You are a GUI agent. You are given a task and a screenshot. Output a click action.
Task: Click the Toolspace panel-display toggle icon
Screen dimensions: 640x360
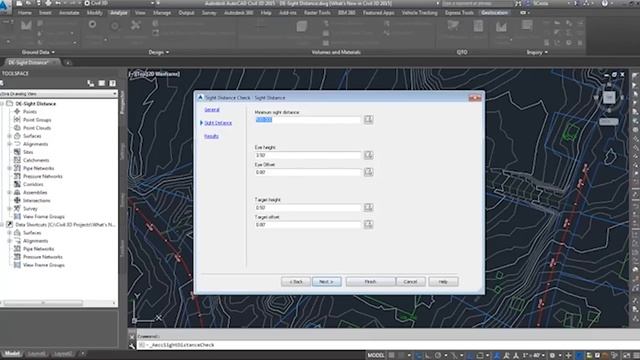coord(102,83)
